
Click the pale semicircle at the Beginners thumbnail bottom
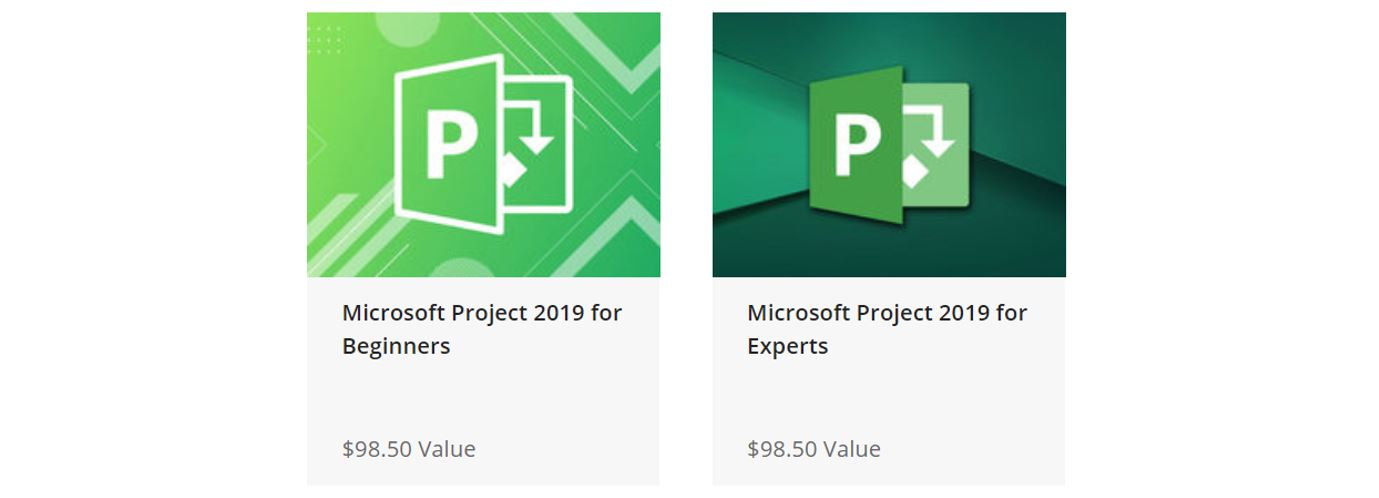[x=458, y=268]
